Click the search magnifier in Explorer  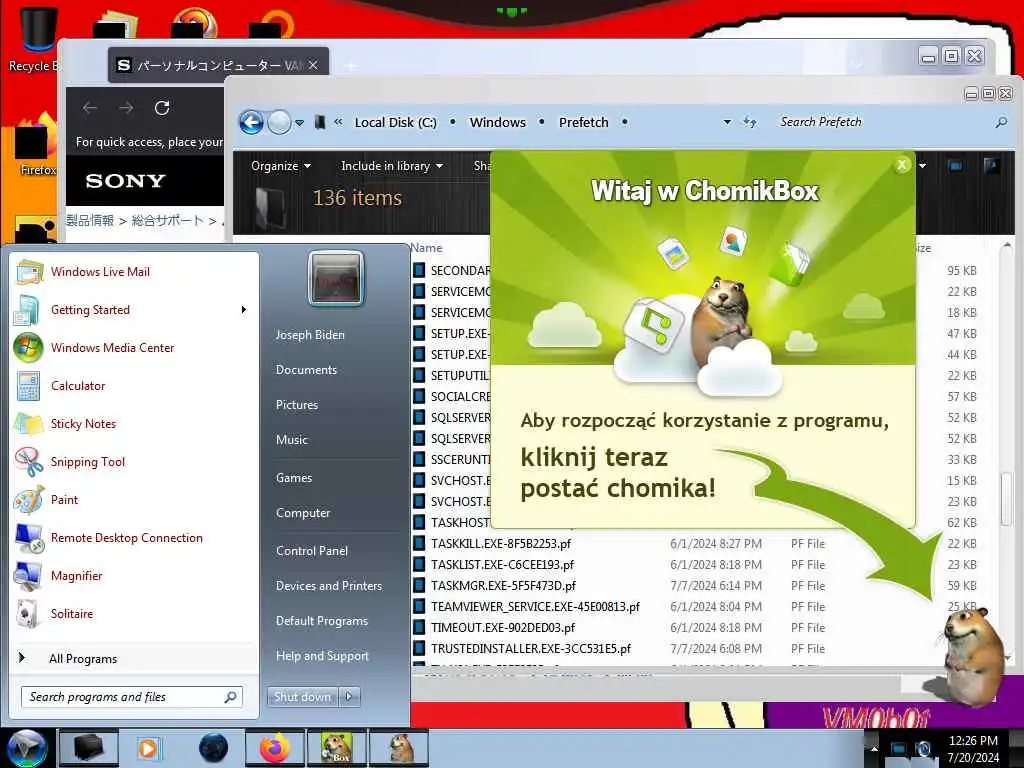(1000, 122)
